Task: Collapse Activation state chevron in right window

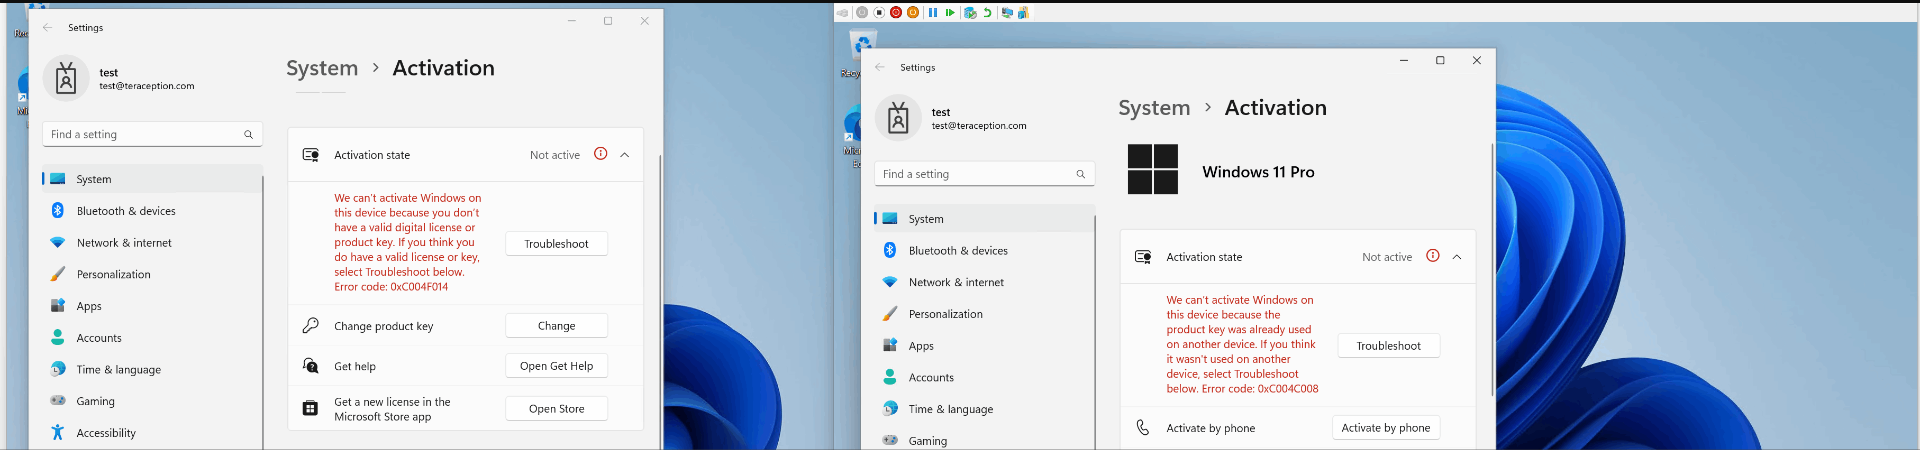Action: coord(1456,257)
